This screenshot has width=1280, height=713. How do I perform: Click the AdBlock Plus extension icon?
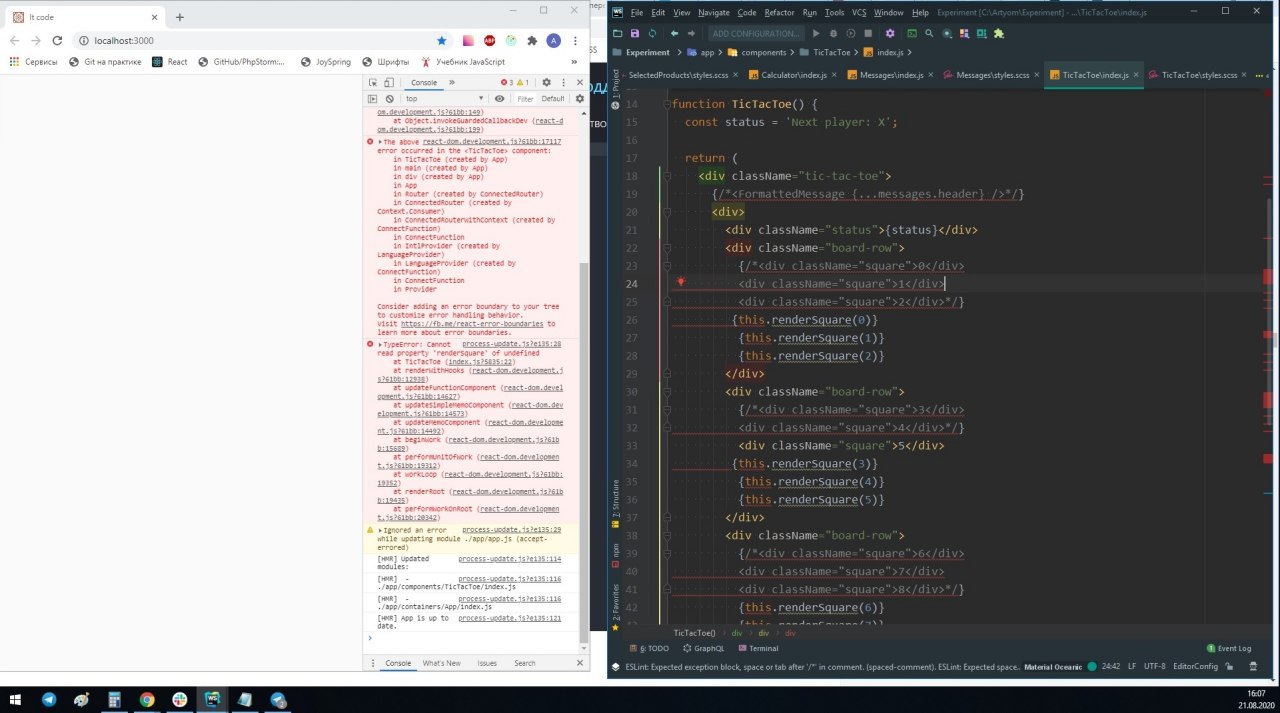(x=490, y=40)
